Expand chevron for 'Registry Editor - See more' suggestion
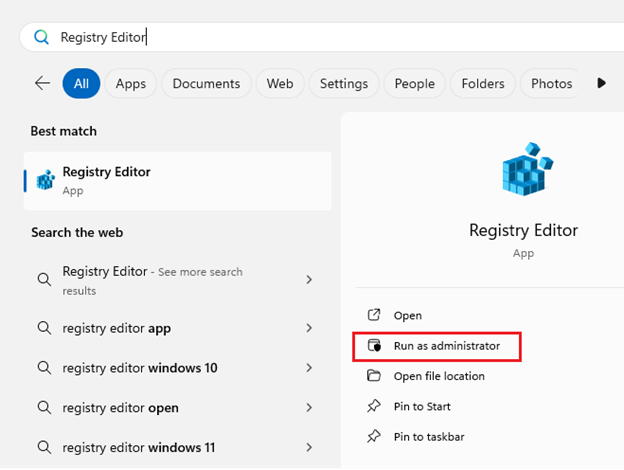624x470 pixels. coord(309,279)
